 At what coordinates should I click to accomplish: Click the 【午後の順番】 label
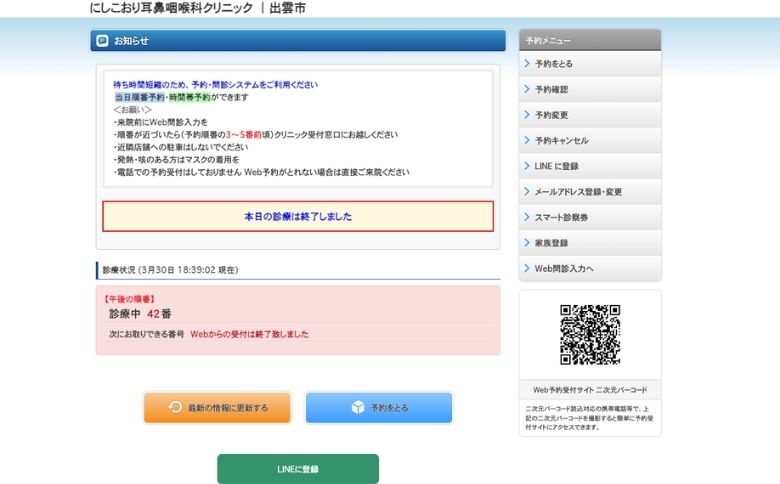coord(129,299)
